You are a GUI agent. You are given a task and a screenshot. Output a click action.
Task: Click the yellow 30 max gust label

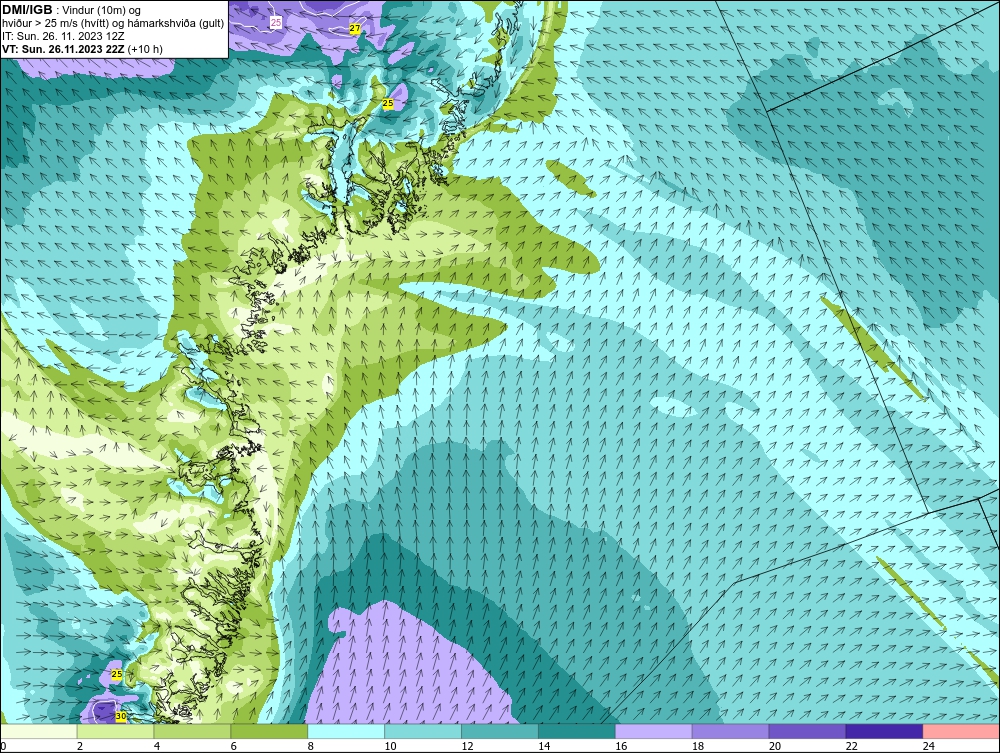(121, 717)
